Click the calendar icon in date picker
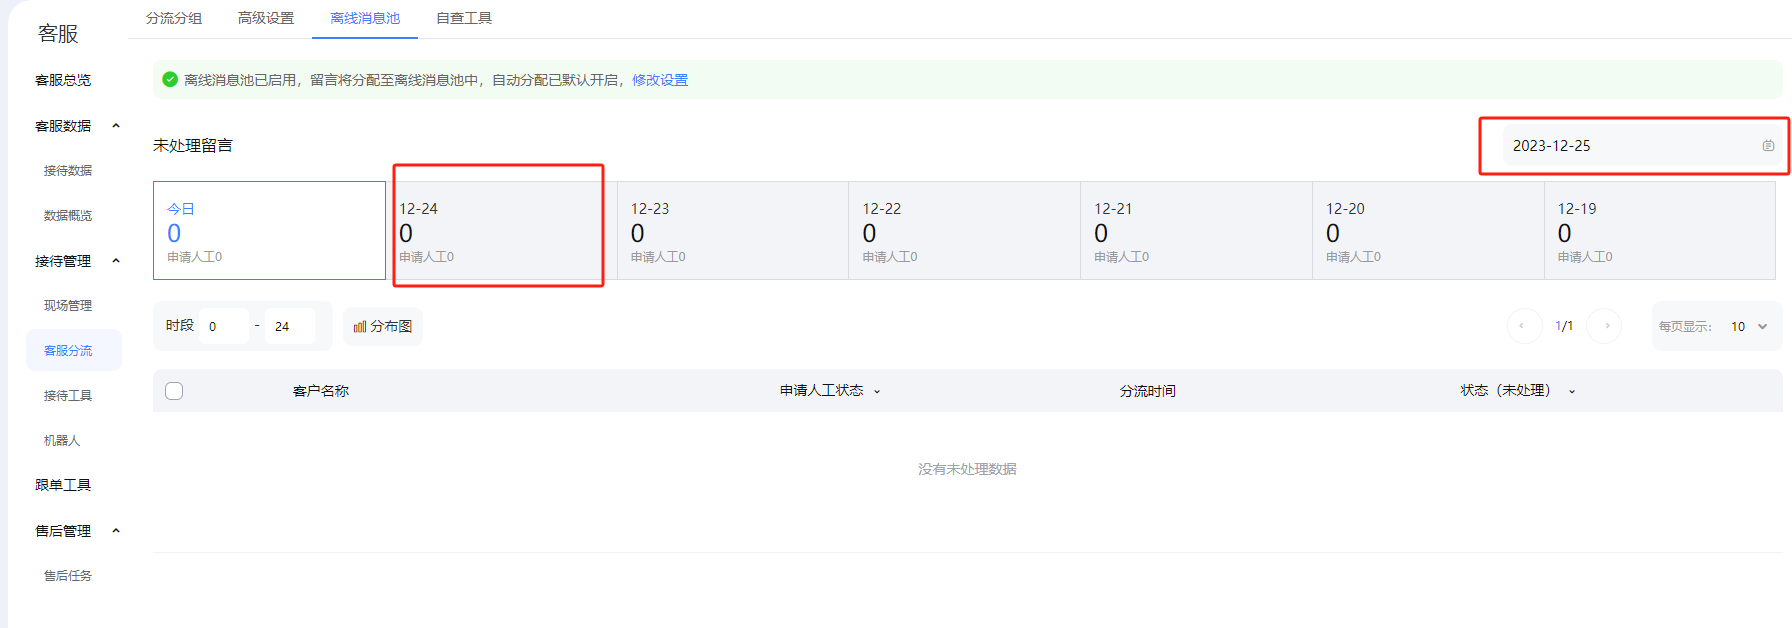Viewport: 1792px width, 628px height. pos(1768,146)
